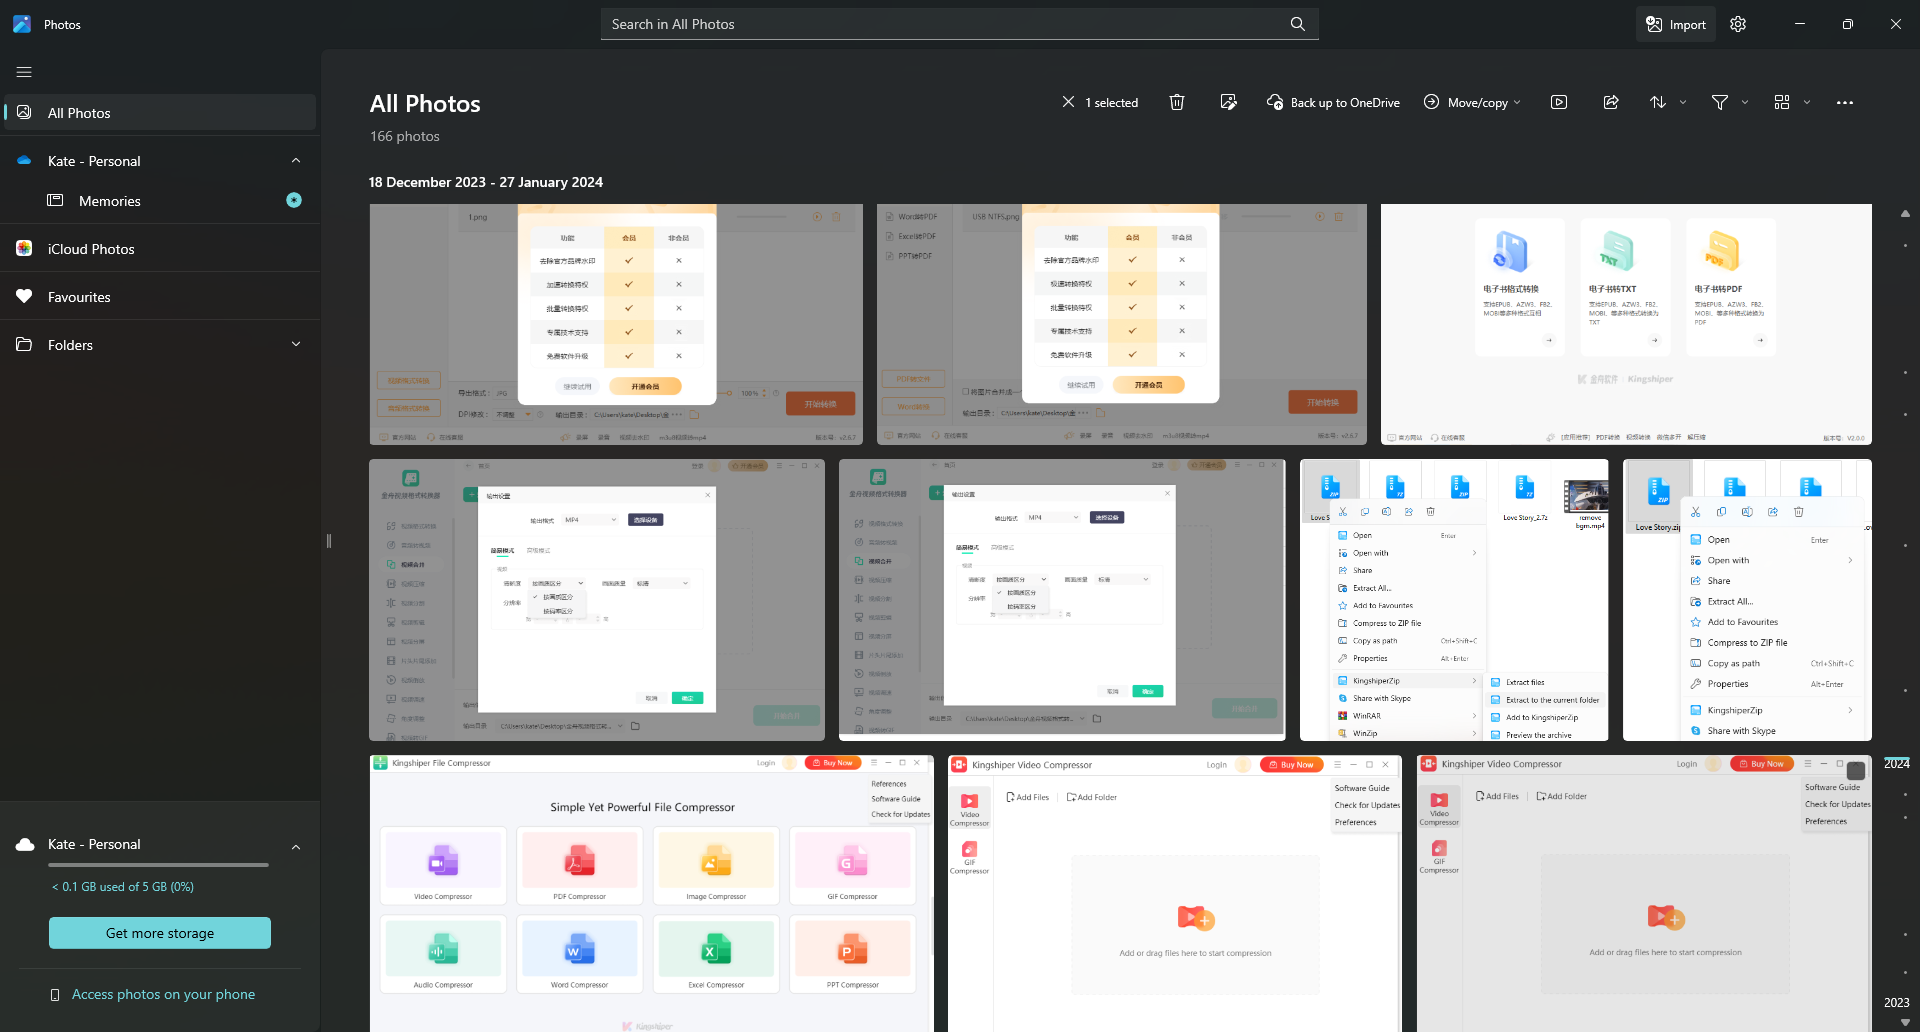Expand the Move/copy dropdown
Image resolution: width=1920 pixels, height=1032 pixels.
pos(1472,102)
